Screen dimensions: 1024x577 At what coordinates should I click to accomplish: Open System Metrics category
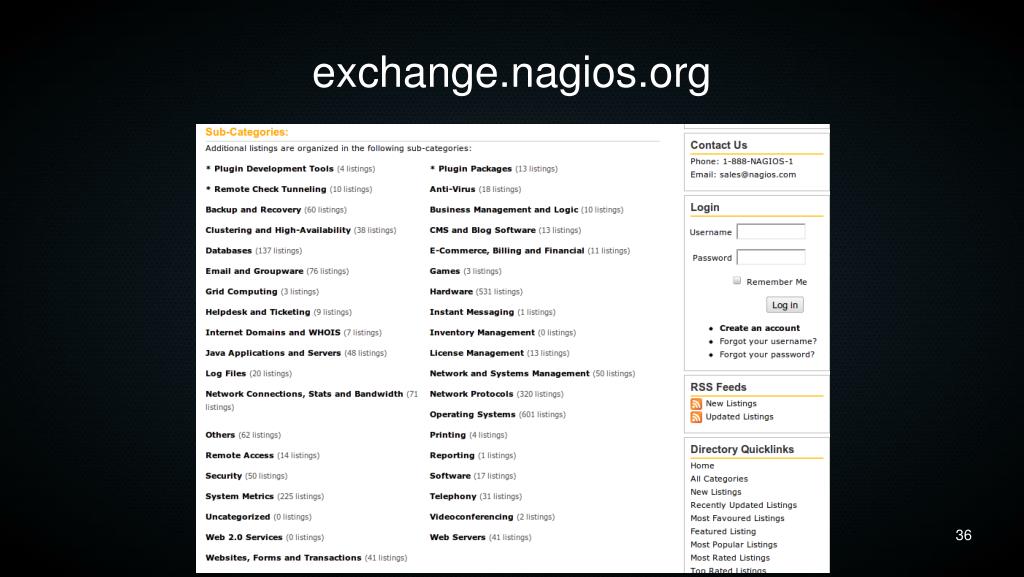pyautogui.click(x=239, y=497)
